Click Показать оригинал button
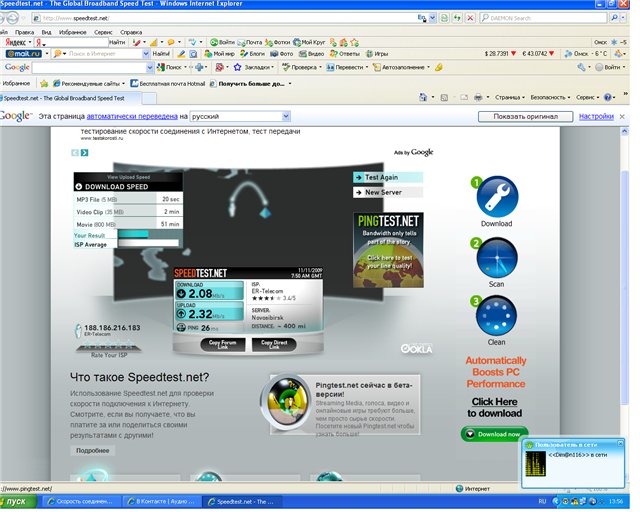The height and width of the screenshot is (512, 640). click(x=525, y=116)
